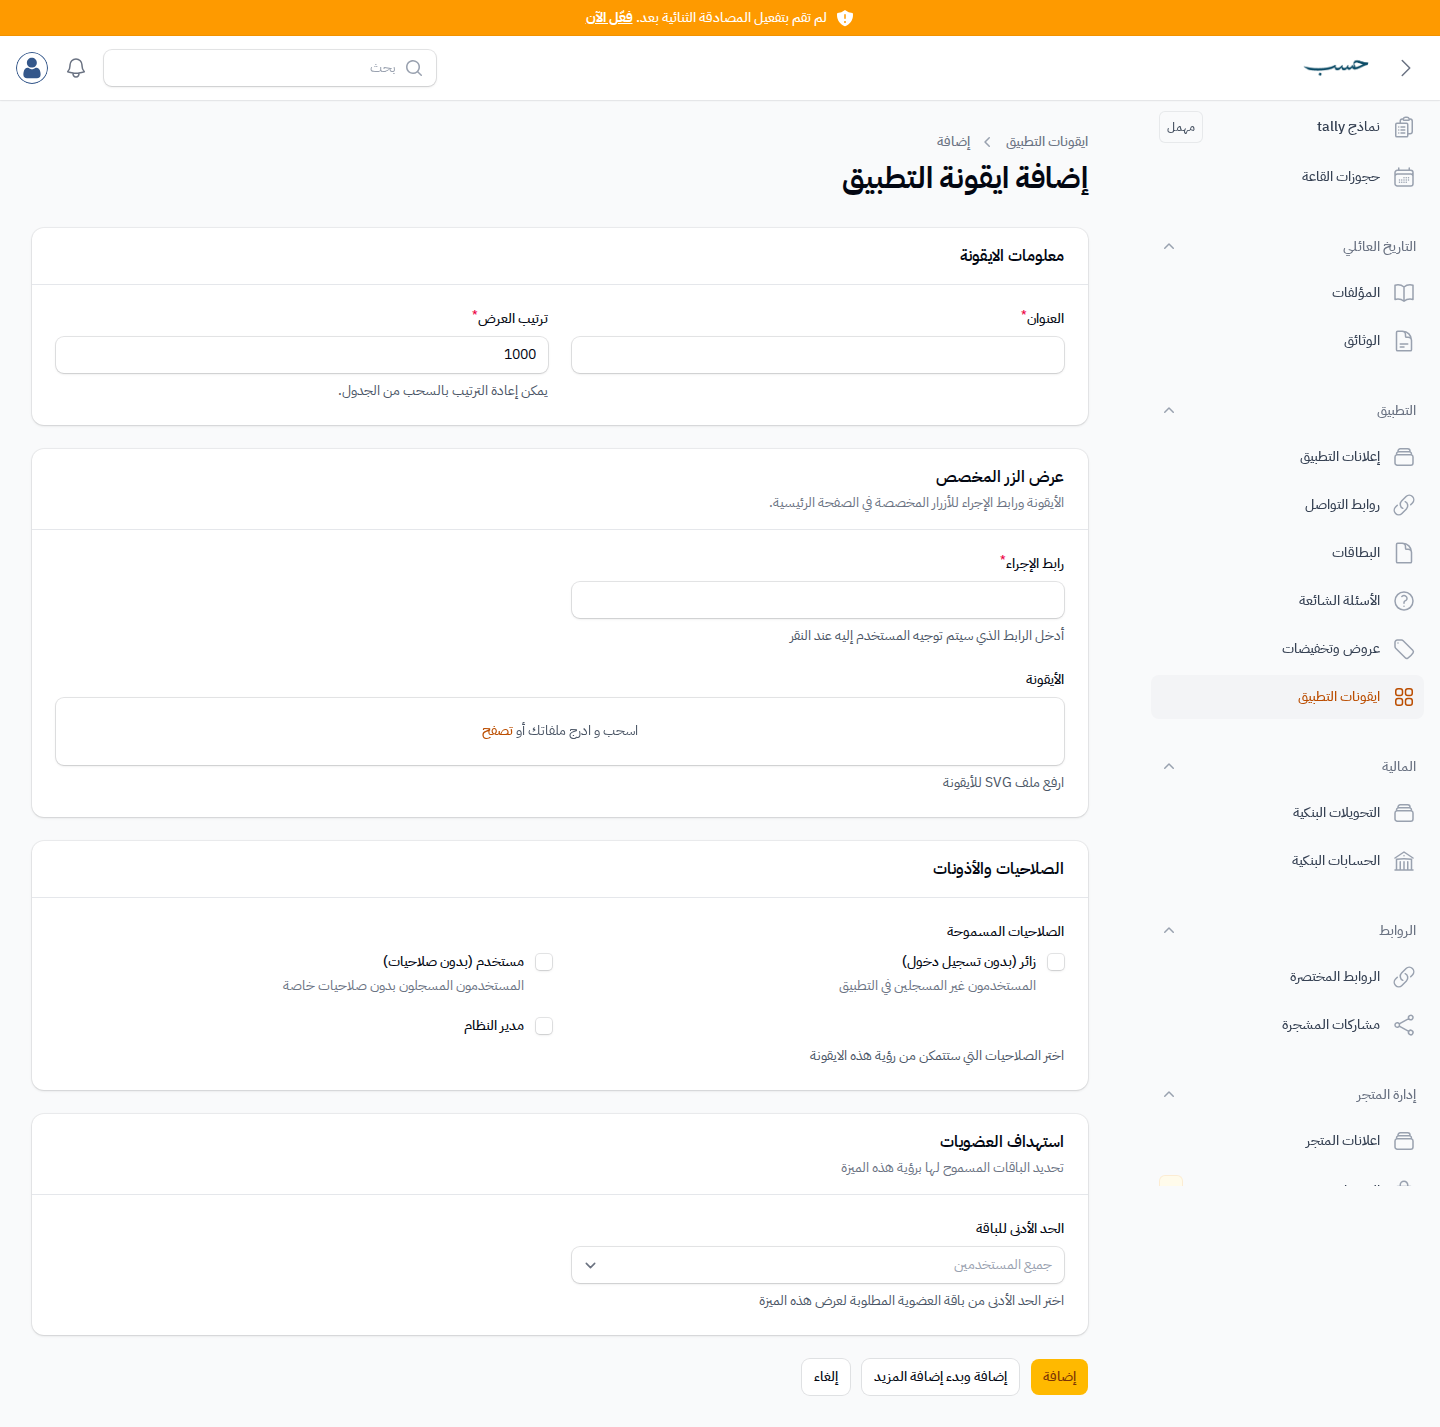Click إضافة وبدء إضافة المزيد button
Screen dimensions: 1440x1427
point(940,1377)
